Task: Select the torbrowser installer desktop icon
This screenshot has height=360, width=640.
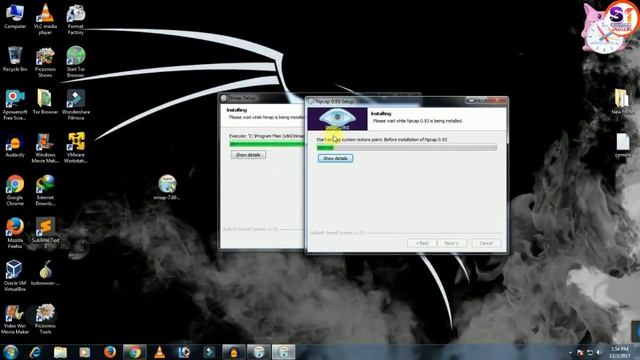Action: click(x=45, y=273)
